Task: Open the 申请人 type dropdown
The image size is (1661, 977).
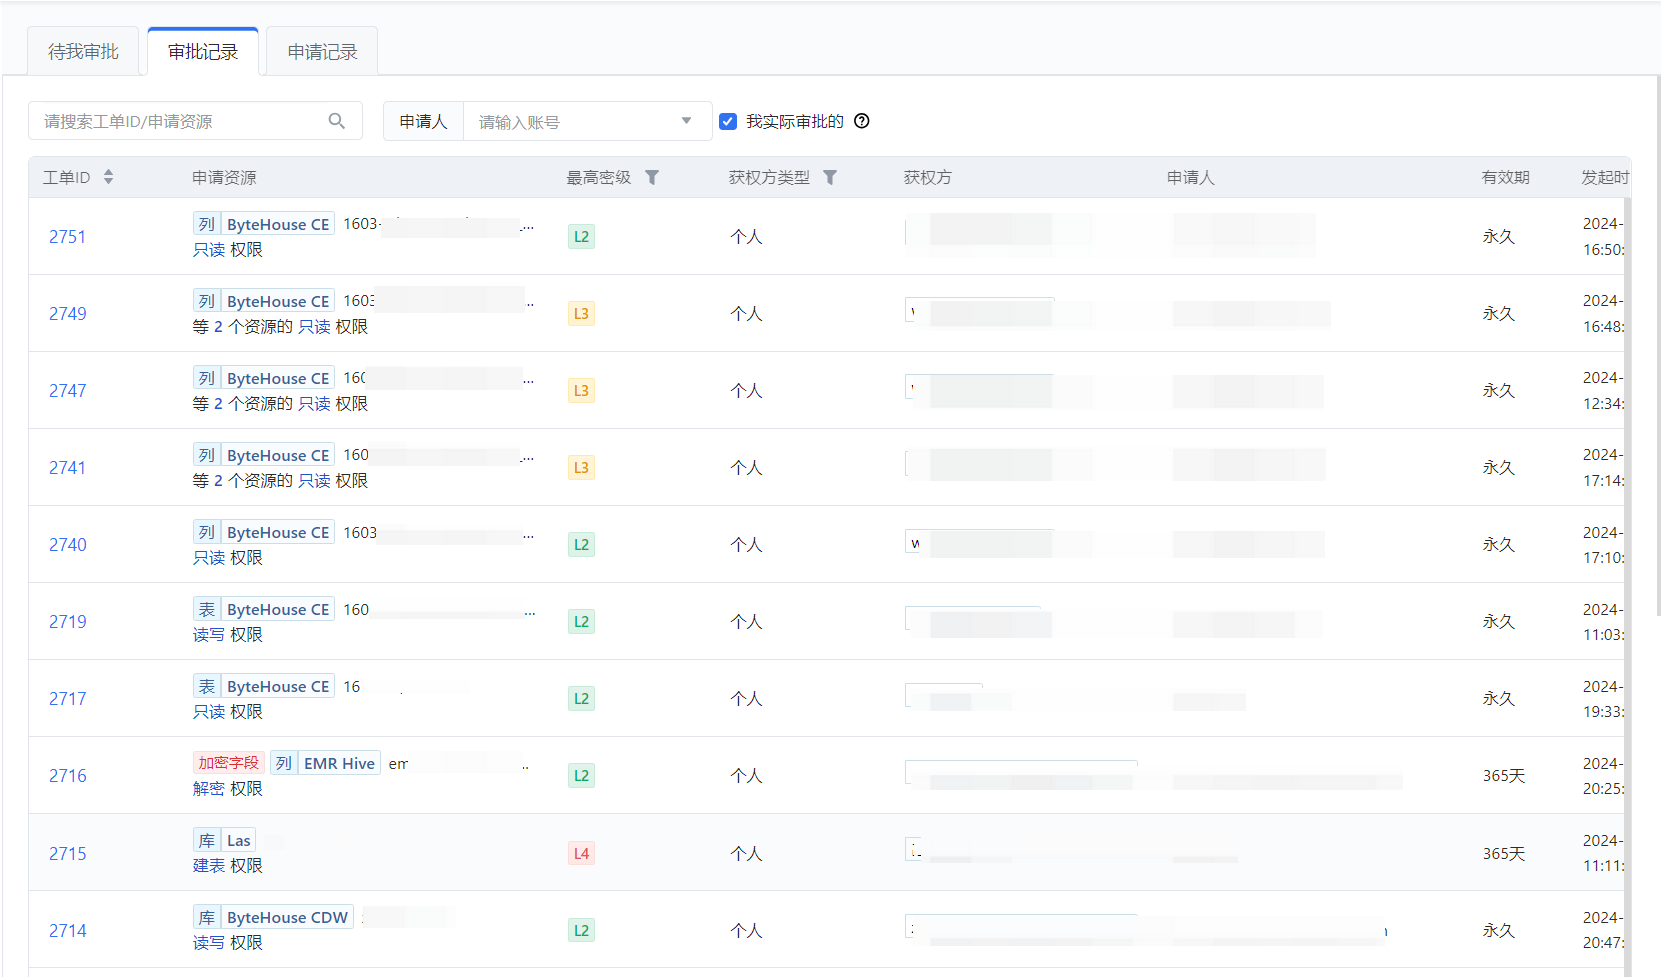Action: [x=423, y=121]
